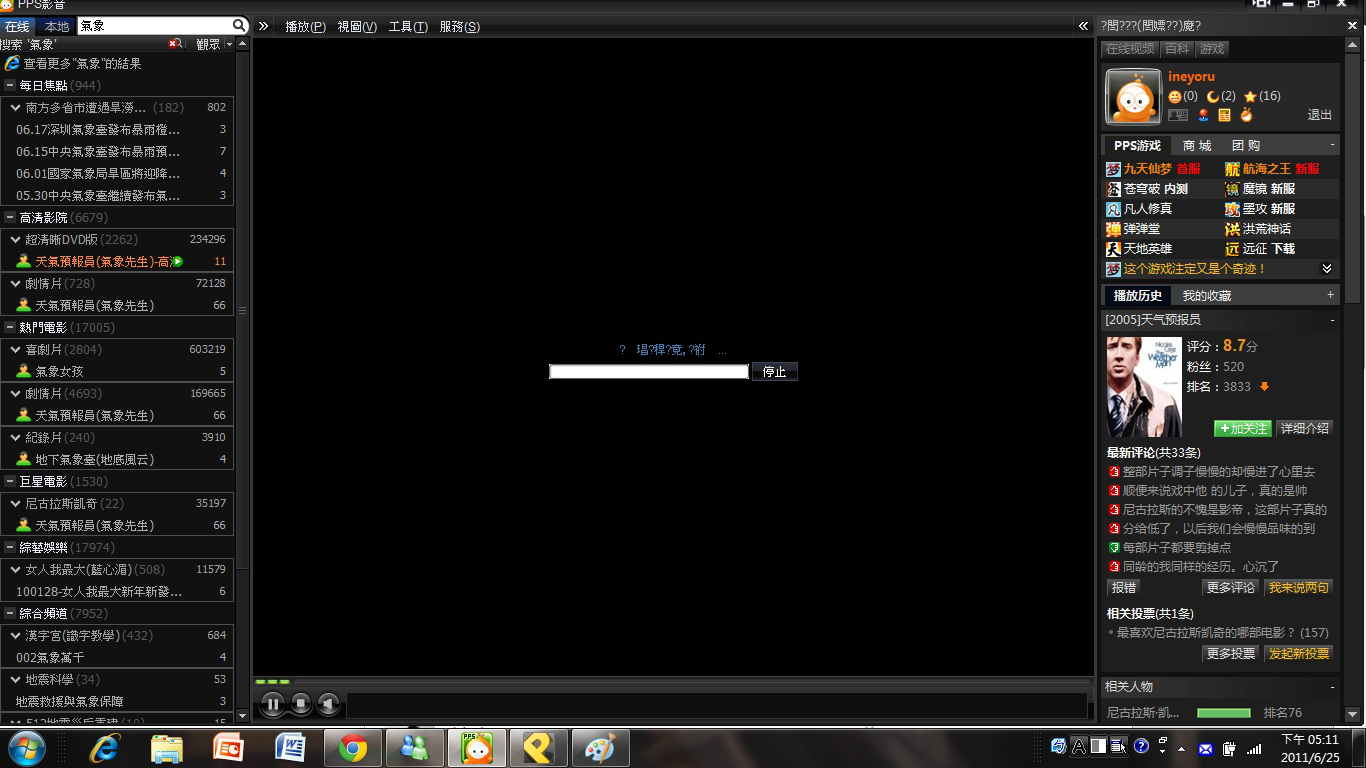The image size is (1366, 768).
Task: Open the 苍穹破 game icon
Action: click(x=1113, y=189)
